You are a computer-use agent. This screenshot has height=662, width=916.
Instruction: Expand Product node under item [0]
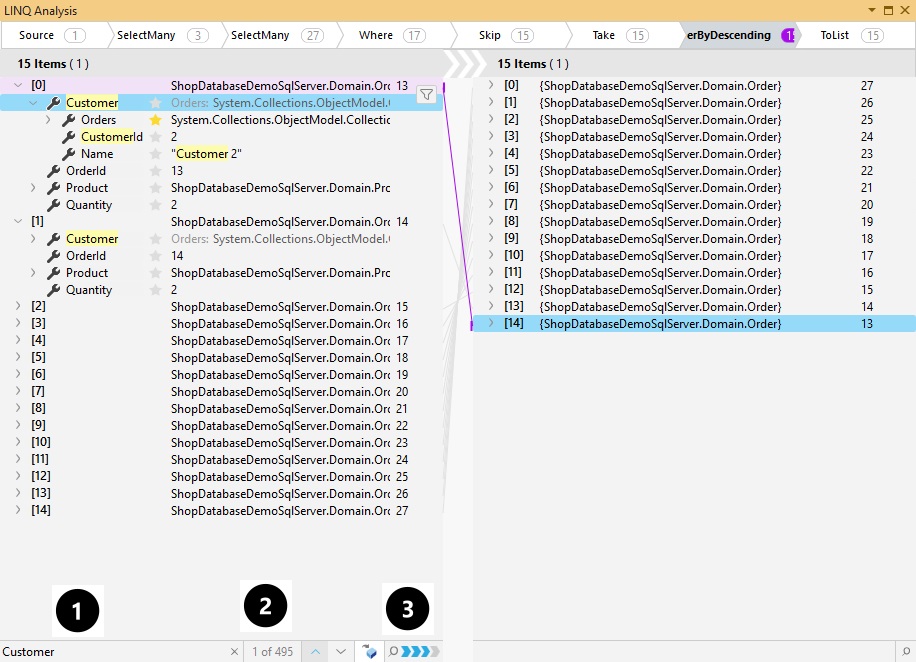click(33, 188)
